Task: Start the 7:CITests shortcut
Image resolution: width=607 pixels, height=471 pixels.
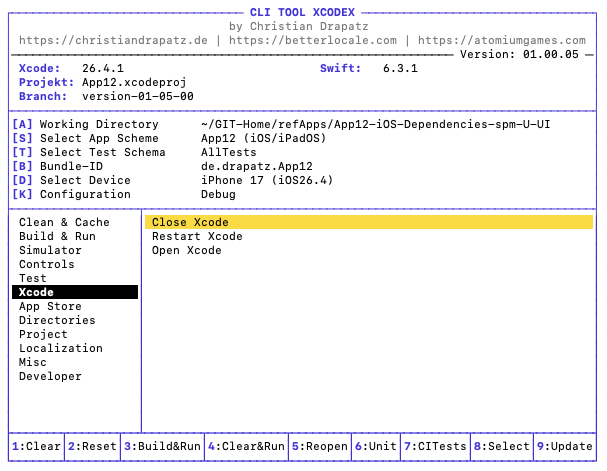Action: tap(436, 446)
